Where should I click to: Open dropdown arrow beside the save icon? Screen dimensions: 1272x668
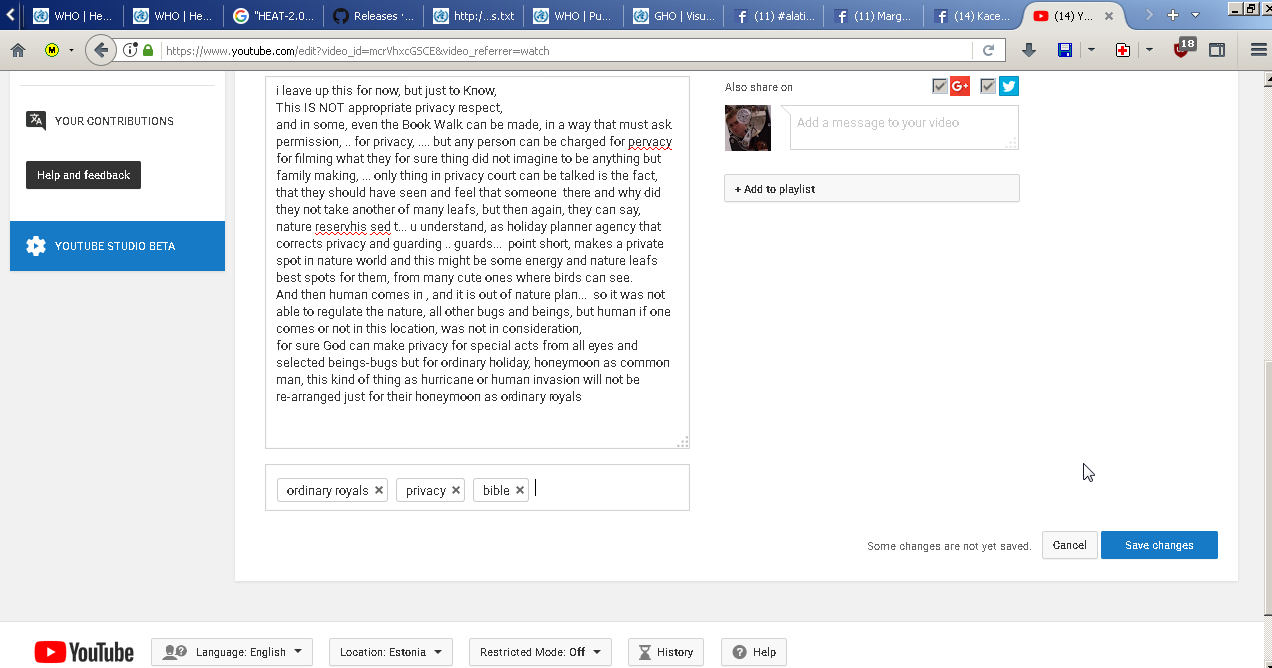(1090, 50)
